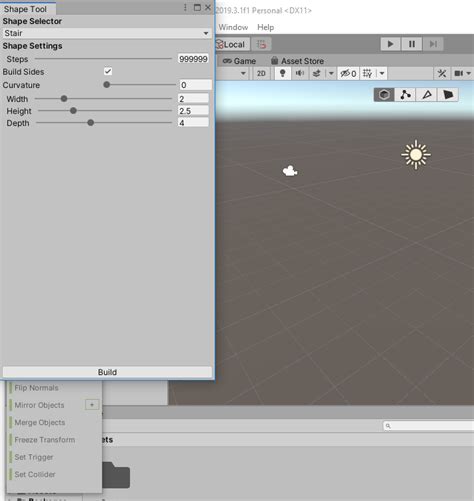474x501 pixels.
Task: Click the Width value field
Action: tap(193, 99)
